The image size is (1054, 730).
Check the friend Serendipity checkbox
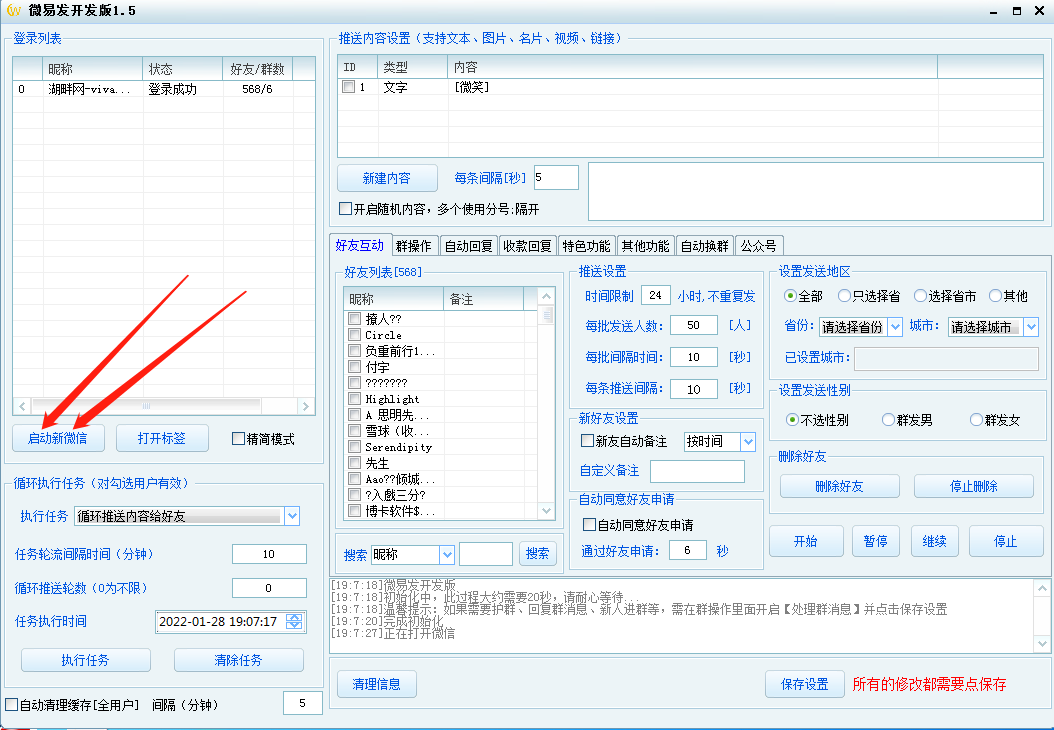tap(354, 446)
